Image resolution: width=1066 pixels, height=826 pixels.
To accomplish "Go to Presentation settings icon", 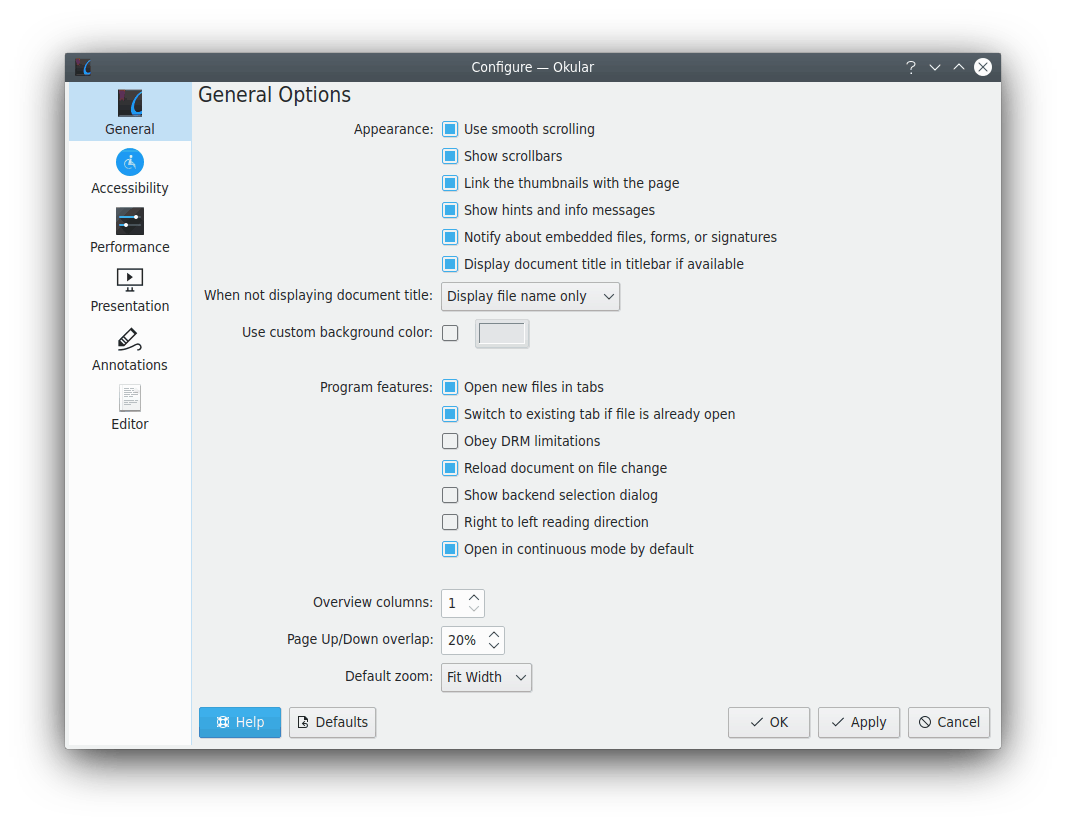I will tap(130, 280).
